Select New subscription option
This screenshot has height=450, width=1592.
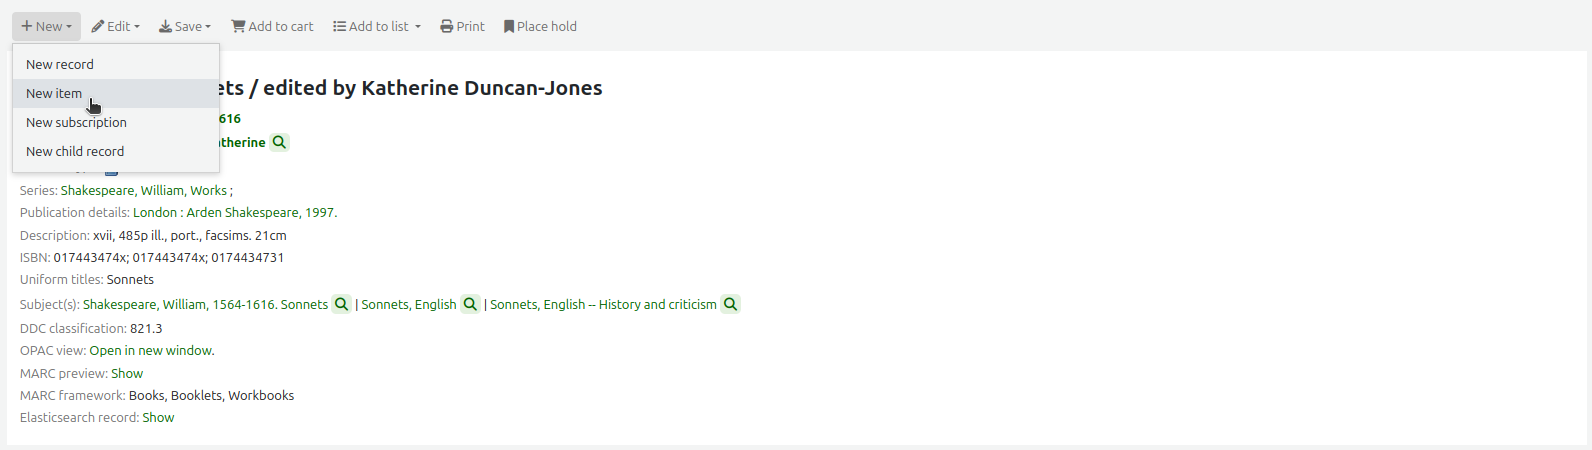76,122
